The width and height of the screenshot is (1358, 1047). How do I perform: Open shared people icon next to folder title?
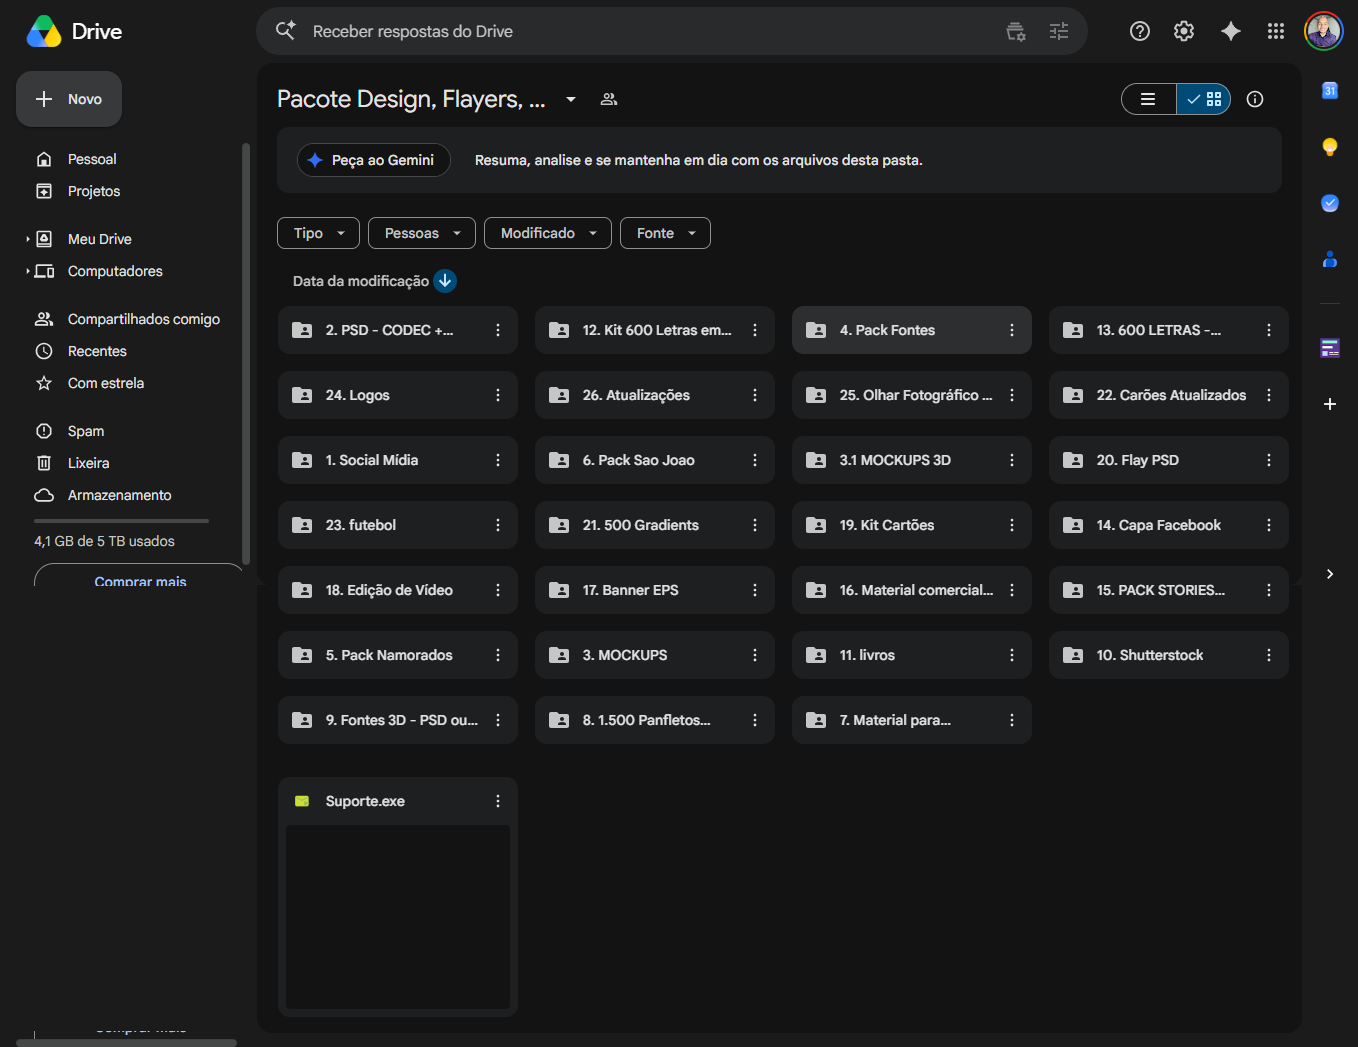point(608,99)
